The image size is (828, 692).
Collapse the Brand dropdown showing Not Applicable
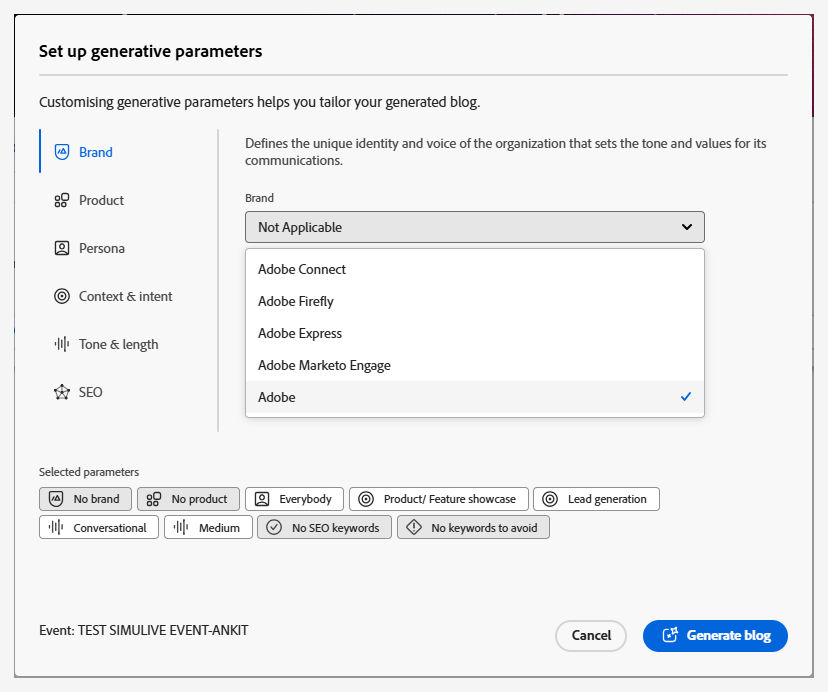point(475,227)
